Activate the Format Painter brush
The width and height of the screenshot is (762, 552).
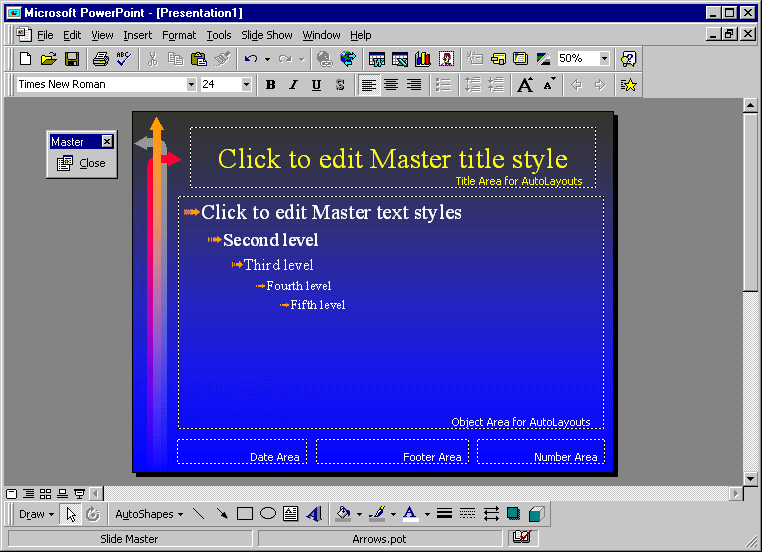pos(222,59)
